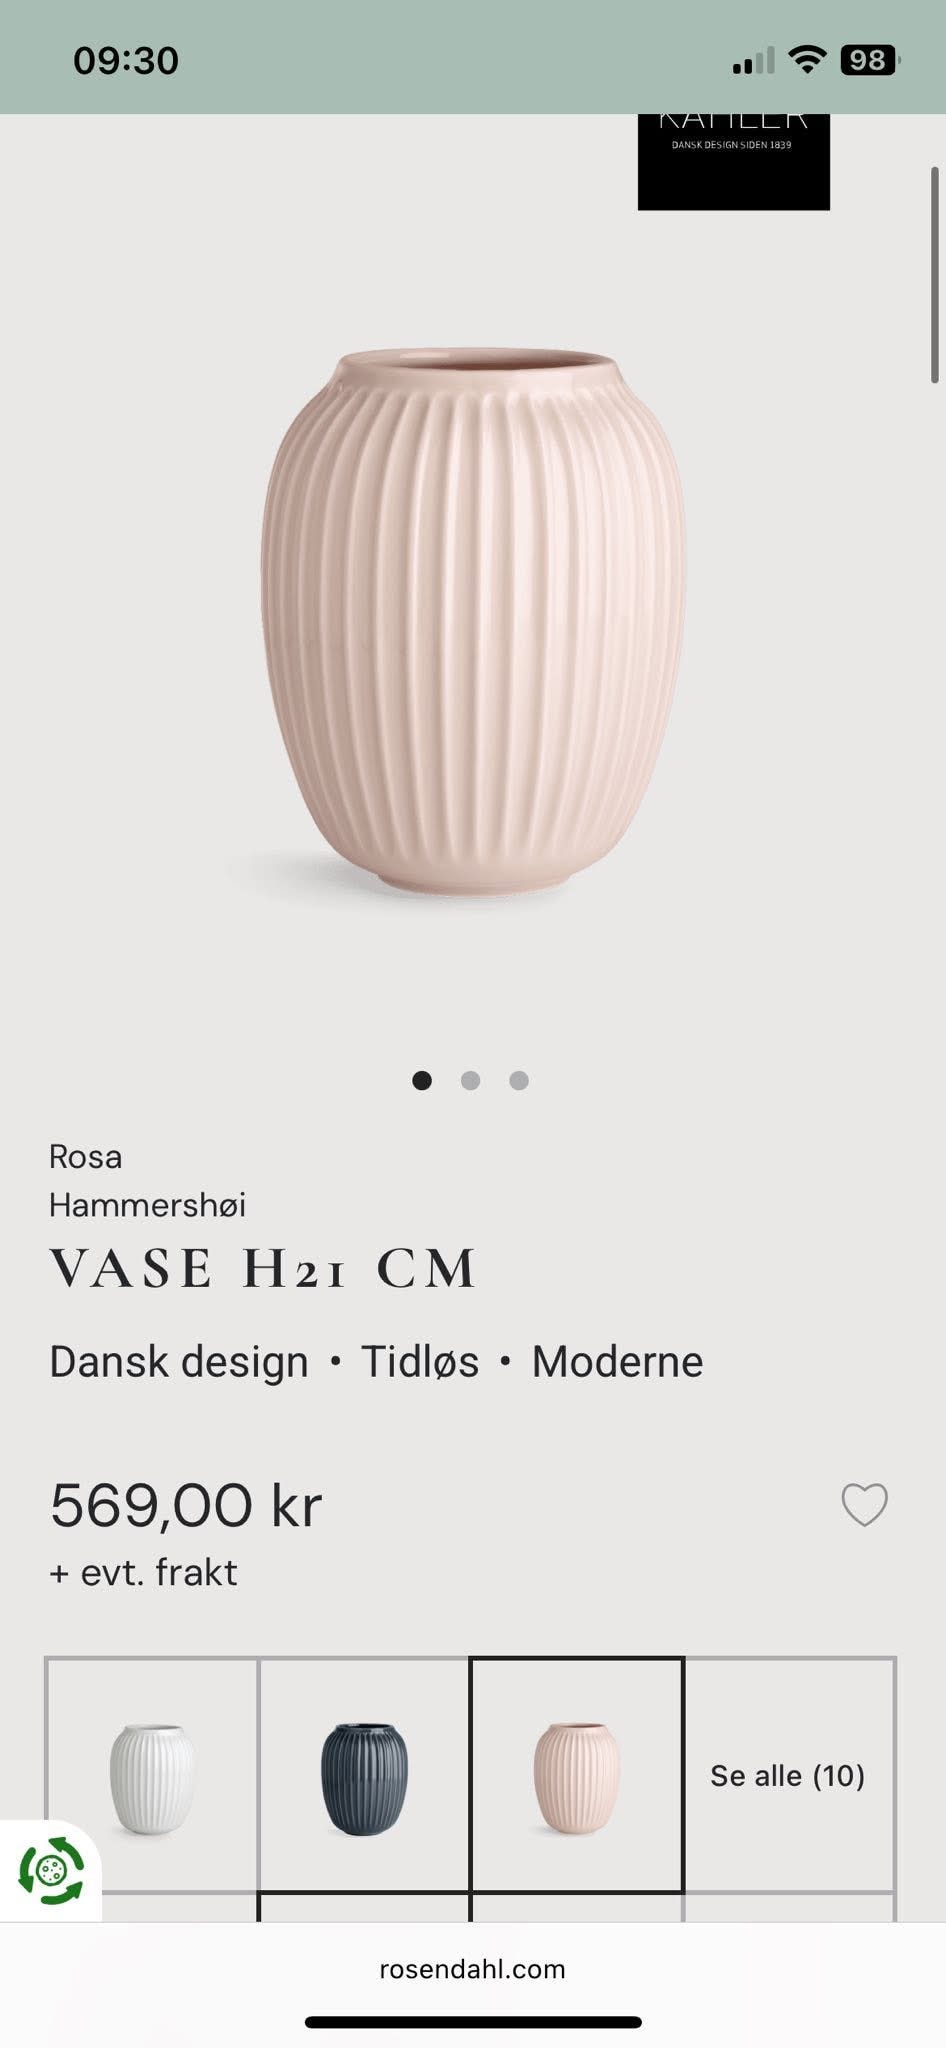Check the Wi-Fi status icon
This screenshot has width=946, height=2048.
(x=806, y=60)
